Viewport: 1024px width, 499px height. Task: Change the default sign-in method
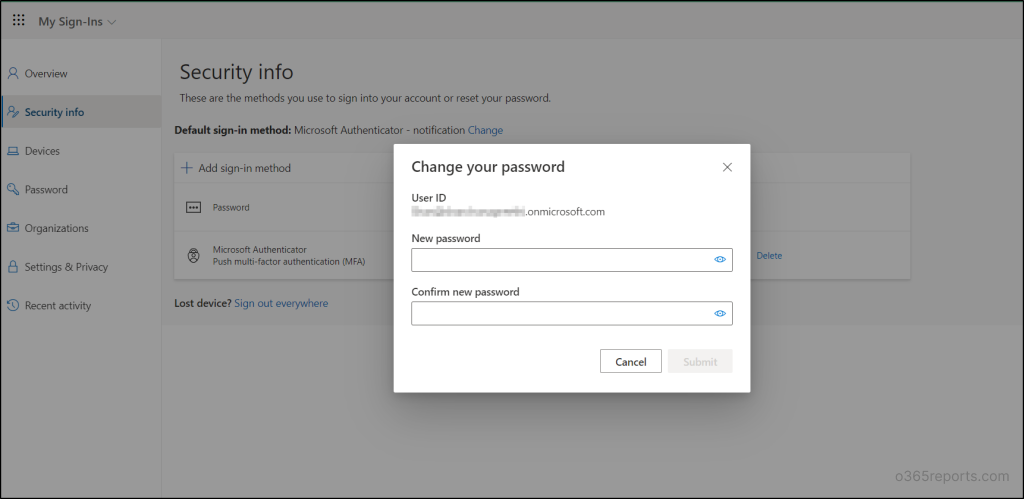[485, 130]
